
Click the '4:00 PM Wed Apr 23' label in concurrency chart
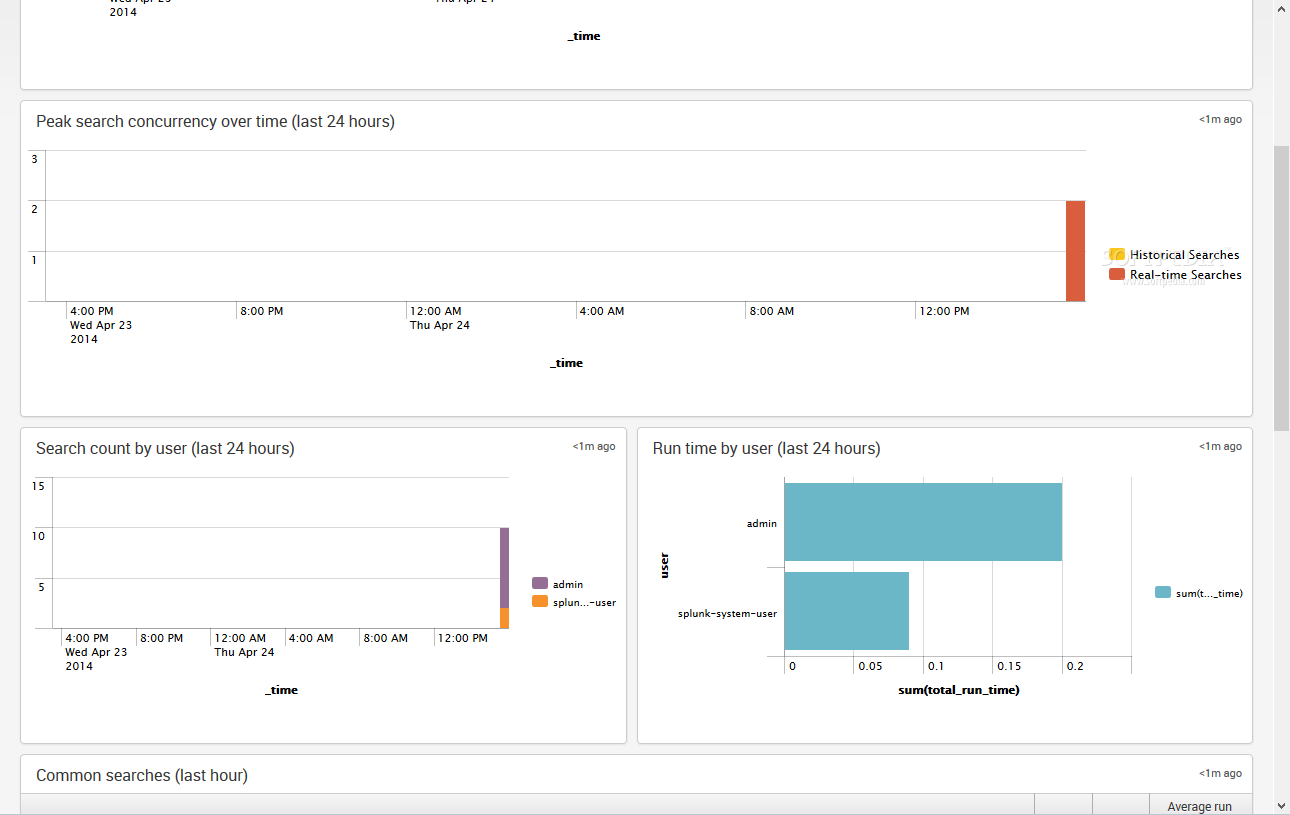(x=101, y=325)
